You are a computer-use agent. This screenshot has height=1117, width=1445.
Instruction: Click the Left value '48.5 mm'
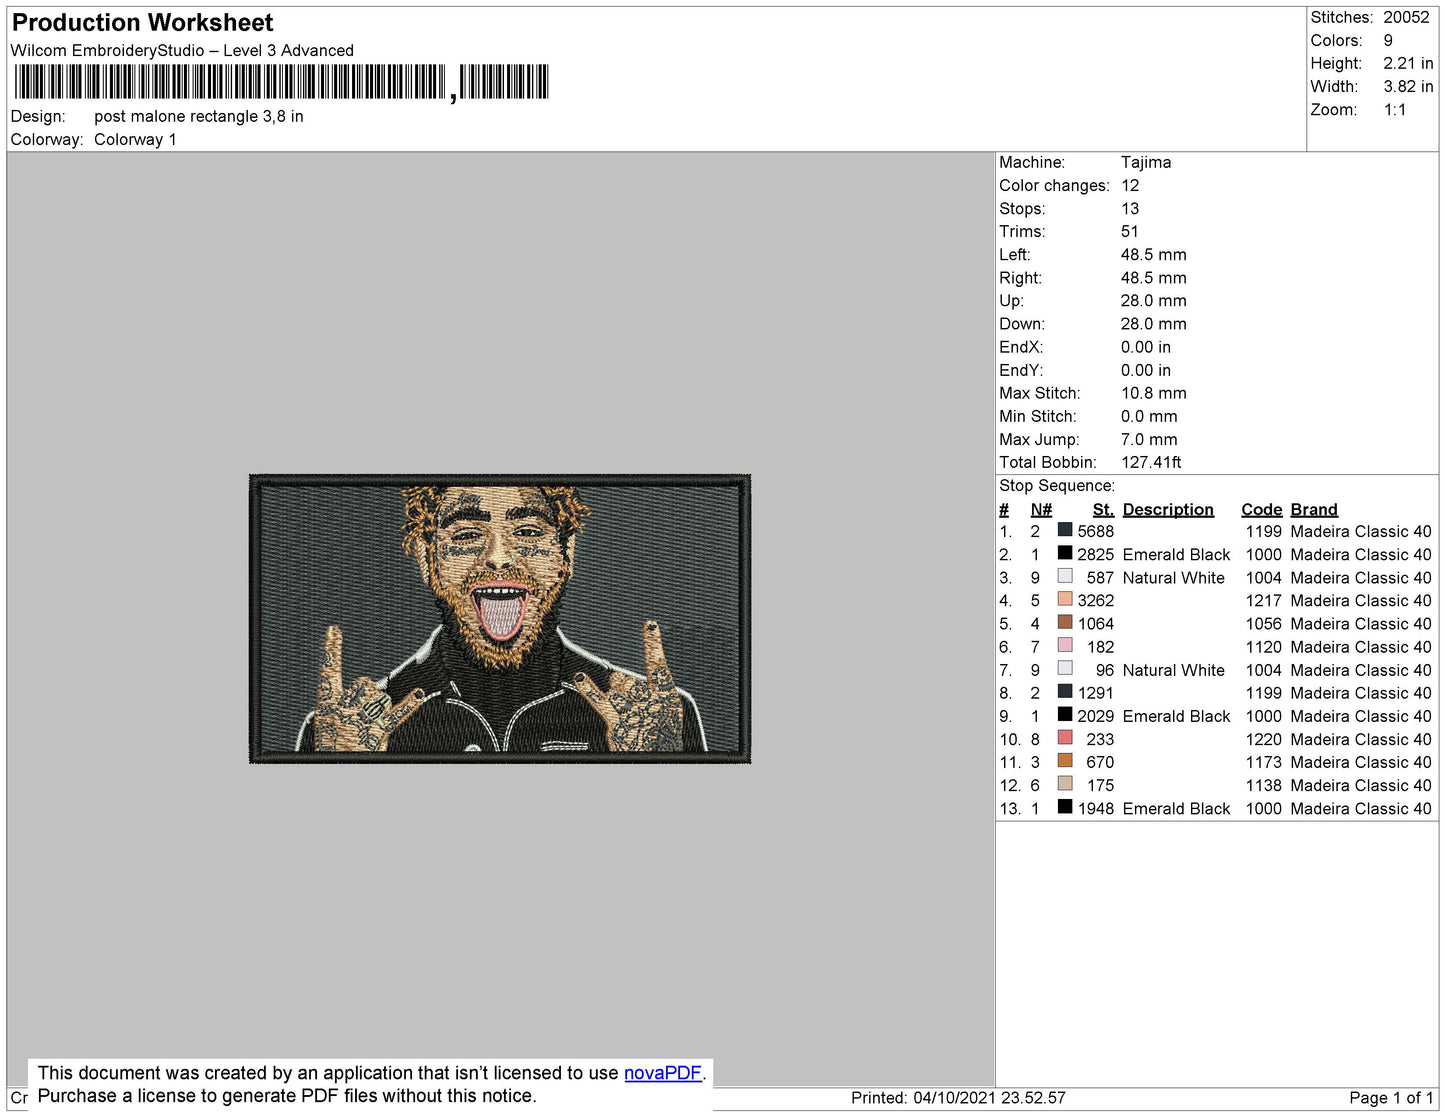(1154, 254)
